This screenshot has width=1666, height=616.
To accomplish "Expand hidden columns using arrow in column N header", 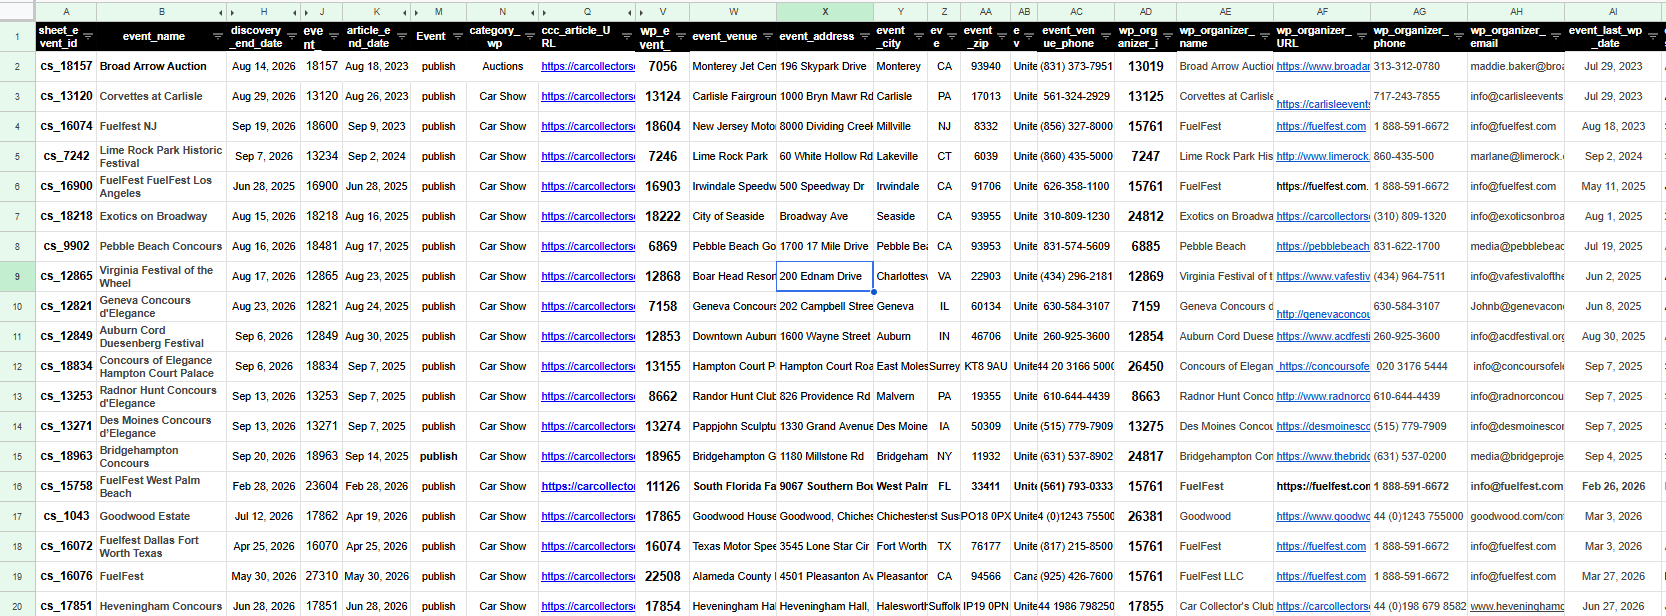I will pos(531,12).
